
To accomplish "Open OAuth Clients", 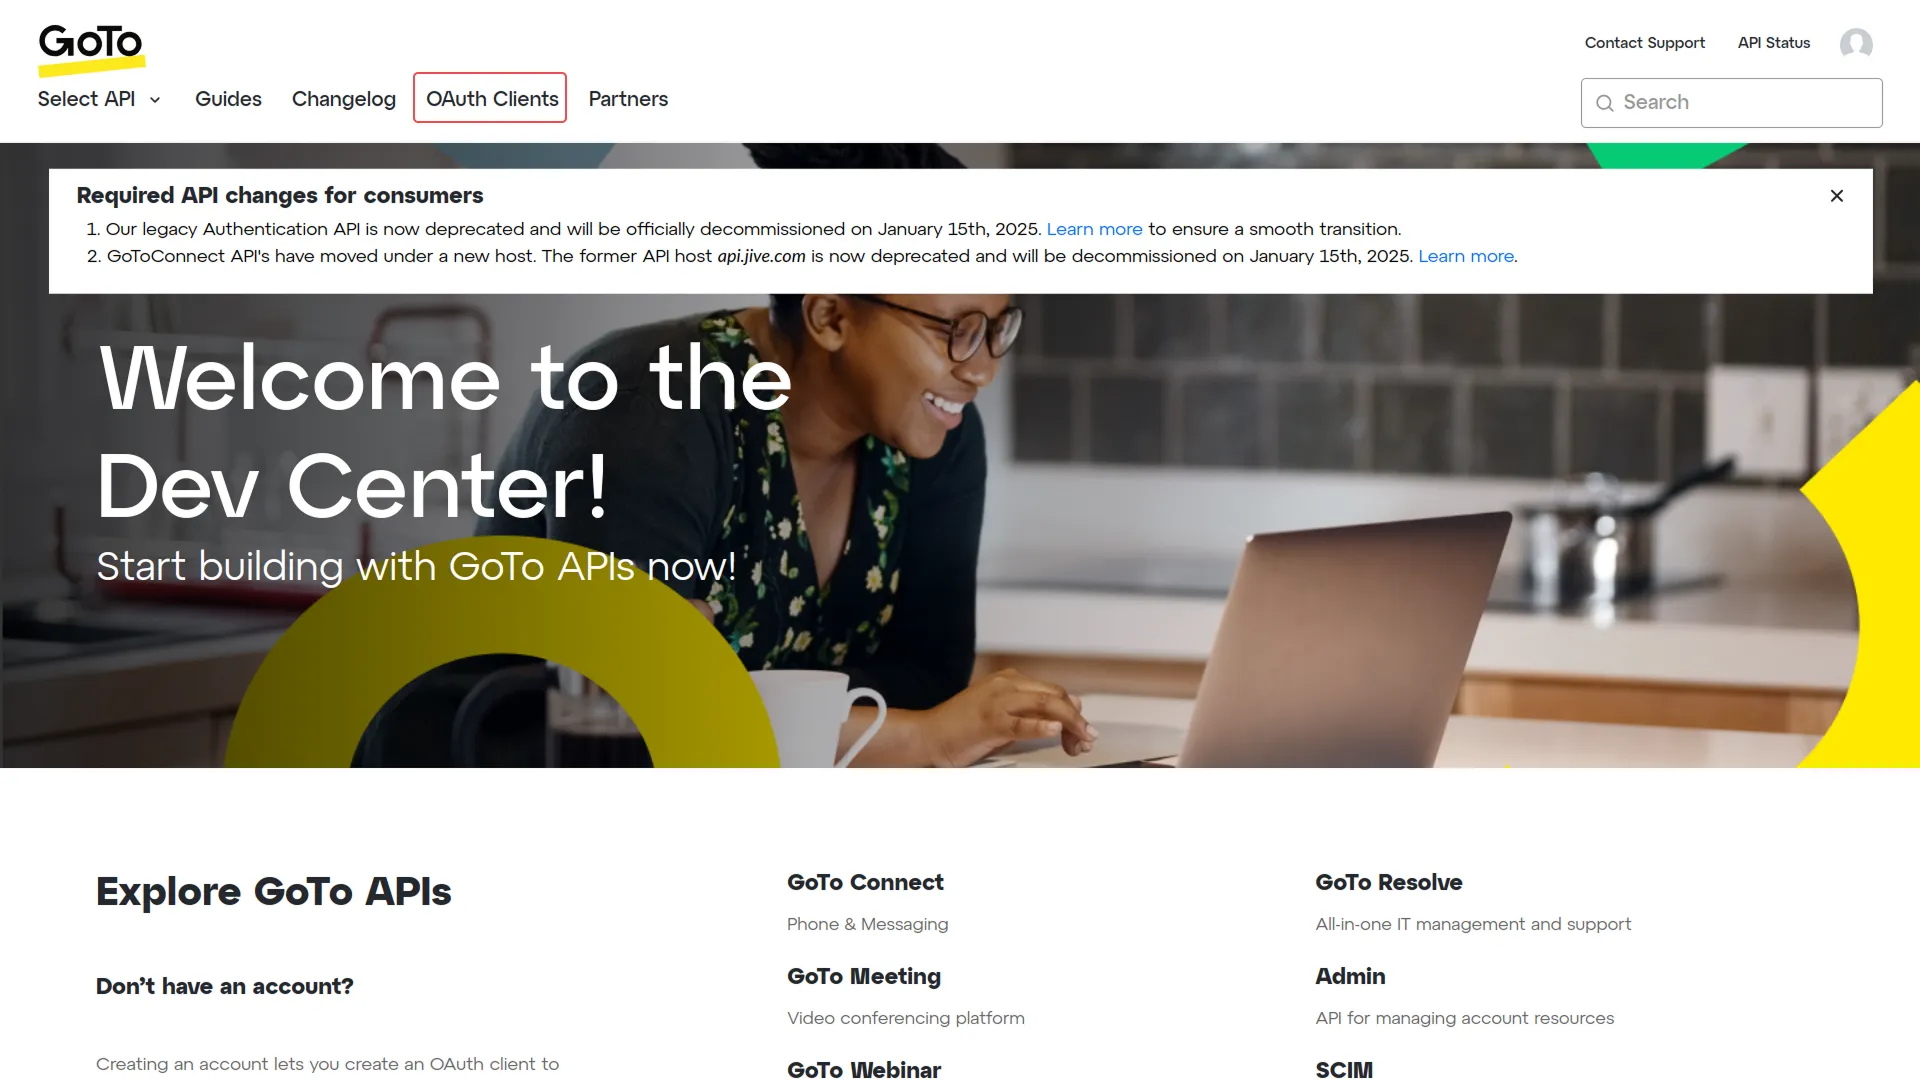I will [x=490, y=98].
